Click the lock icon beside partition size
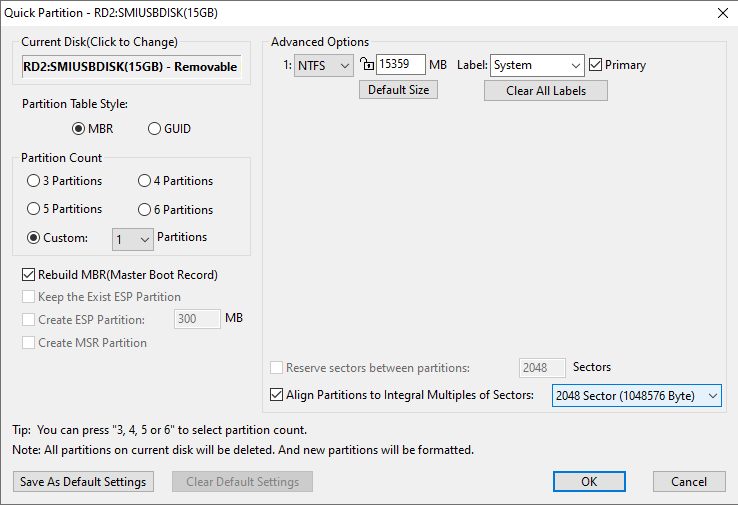 click(x=366, y=65)
